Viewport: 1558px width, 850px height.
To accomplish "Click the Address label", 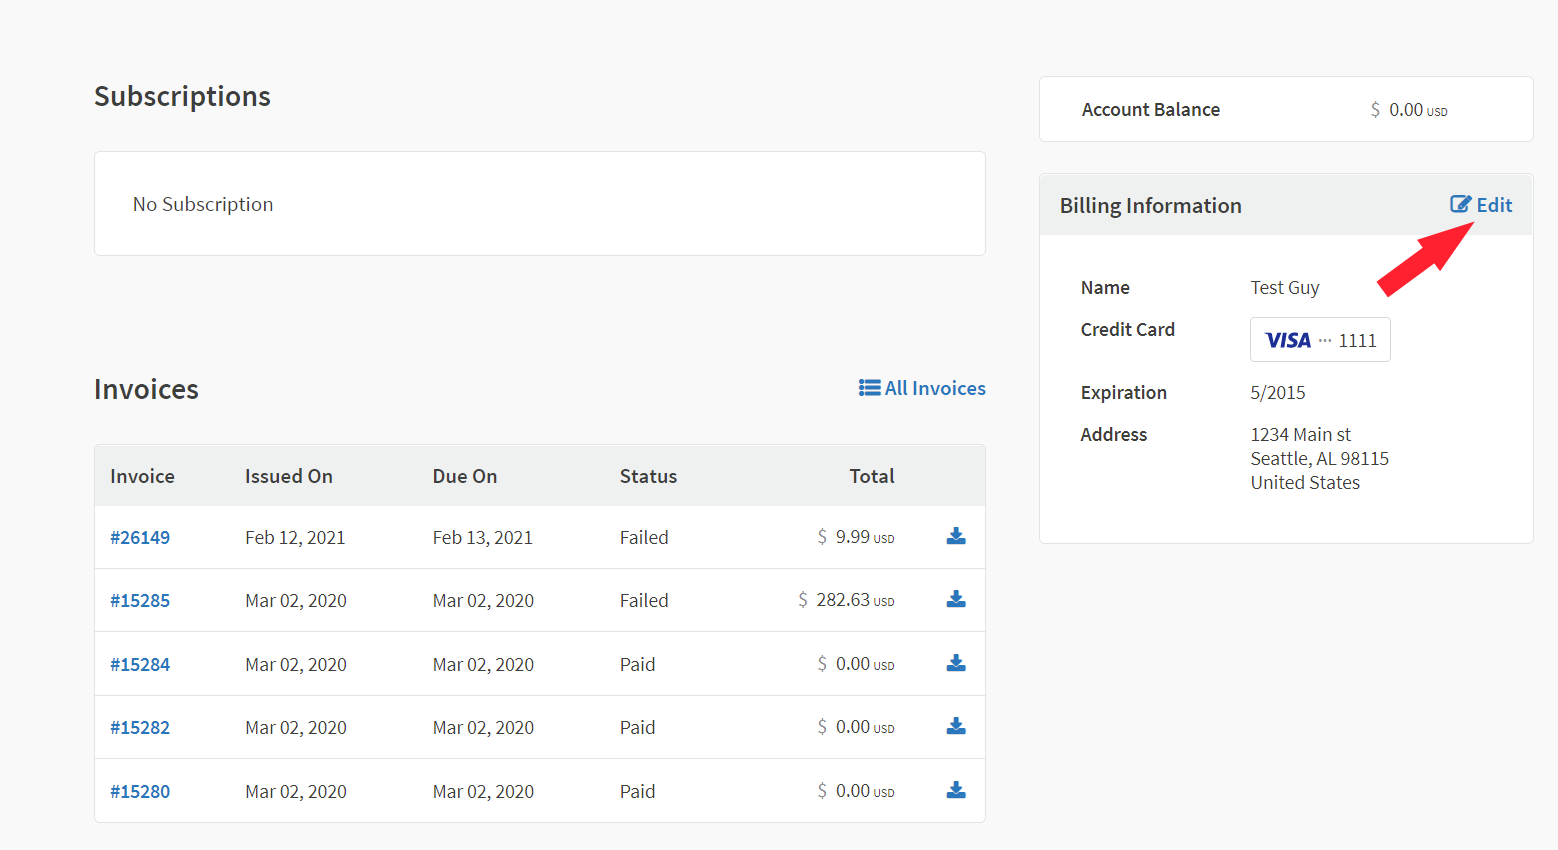I will coord(1114,435).
